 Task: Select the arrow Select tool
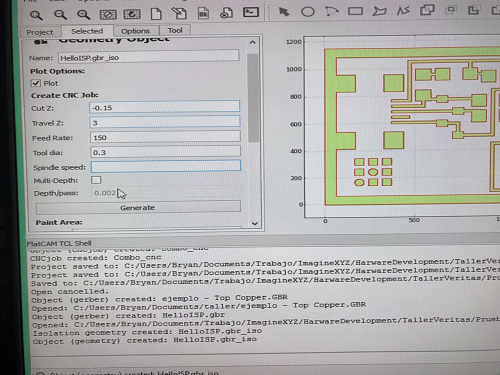284,12
